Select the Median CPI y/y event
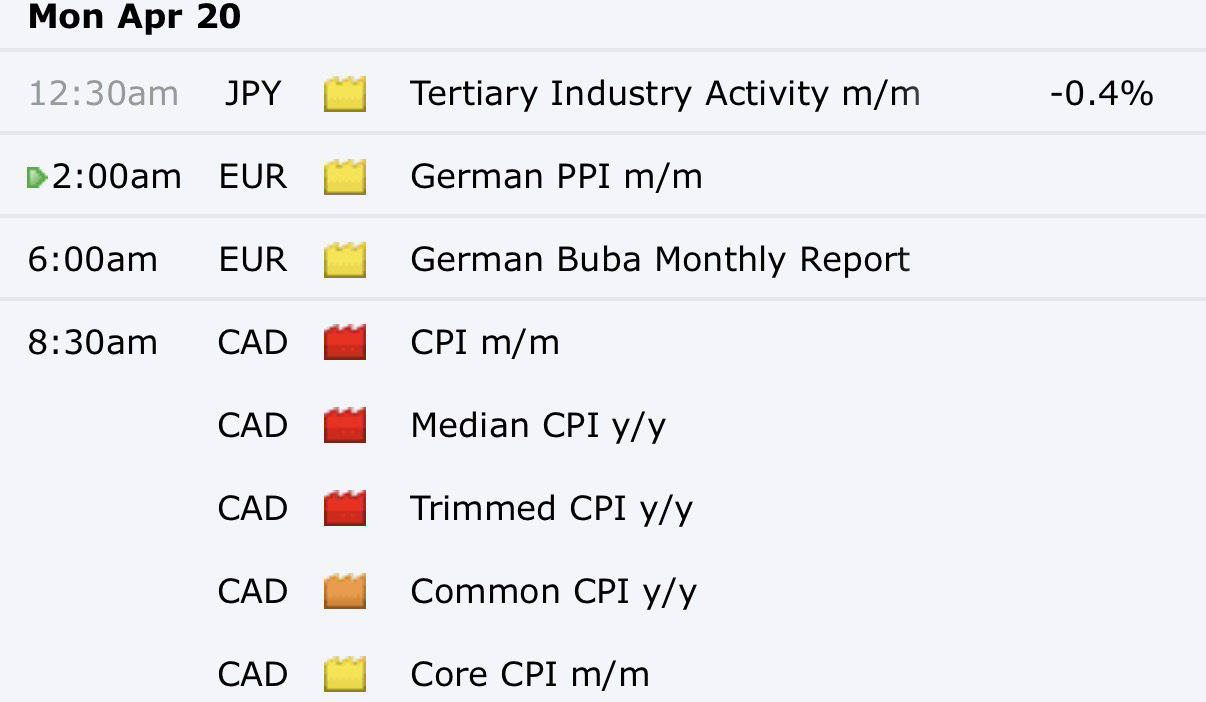Image resolution: width=1206 pixels, height=702 pixels. (x=538, y=426)
